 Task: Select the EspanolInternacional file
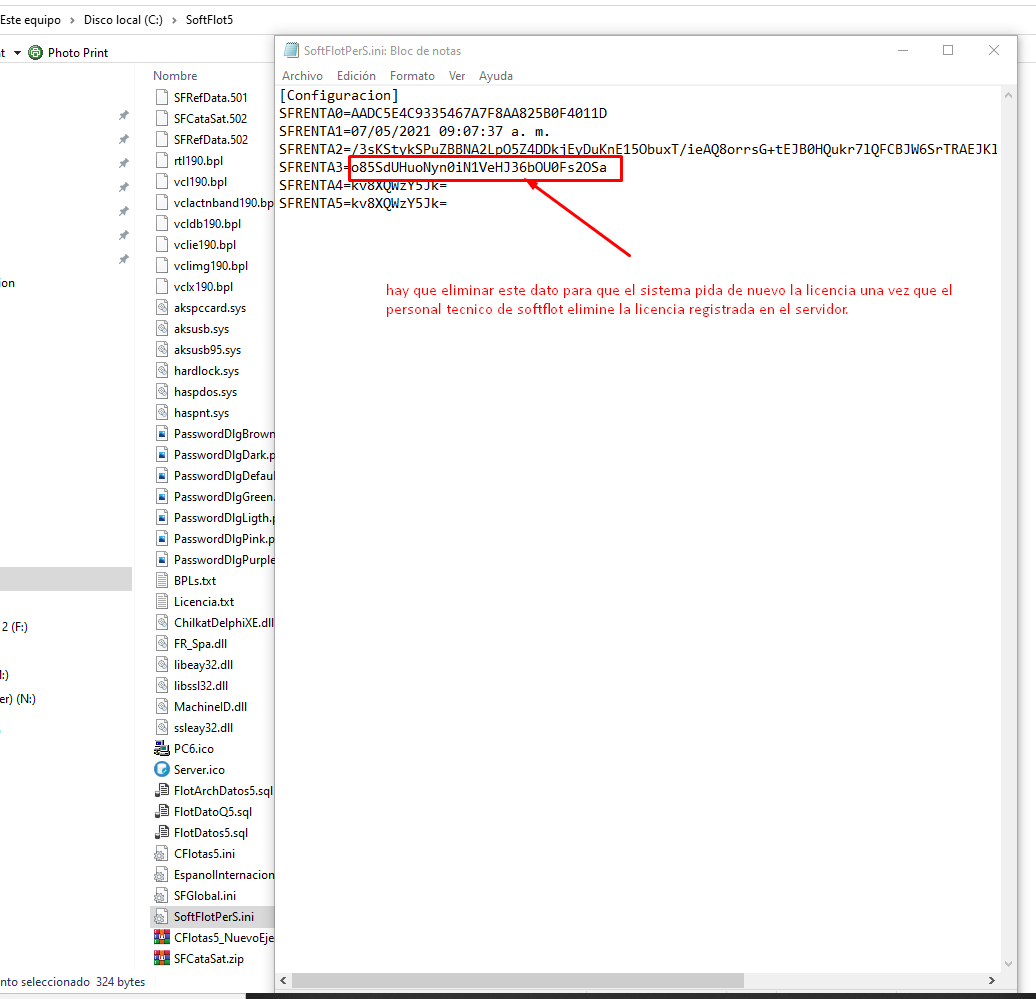pos(224,875)
